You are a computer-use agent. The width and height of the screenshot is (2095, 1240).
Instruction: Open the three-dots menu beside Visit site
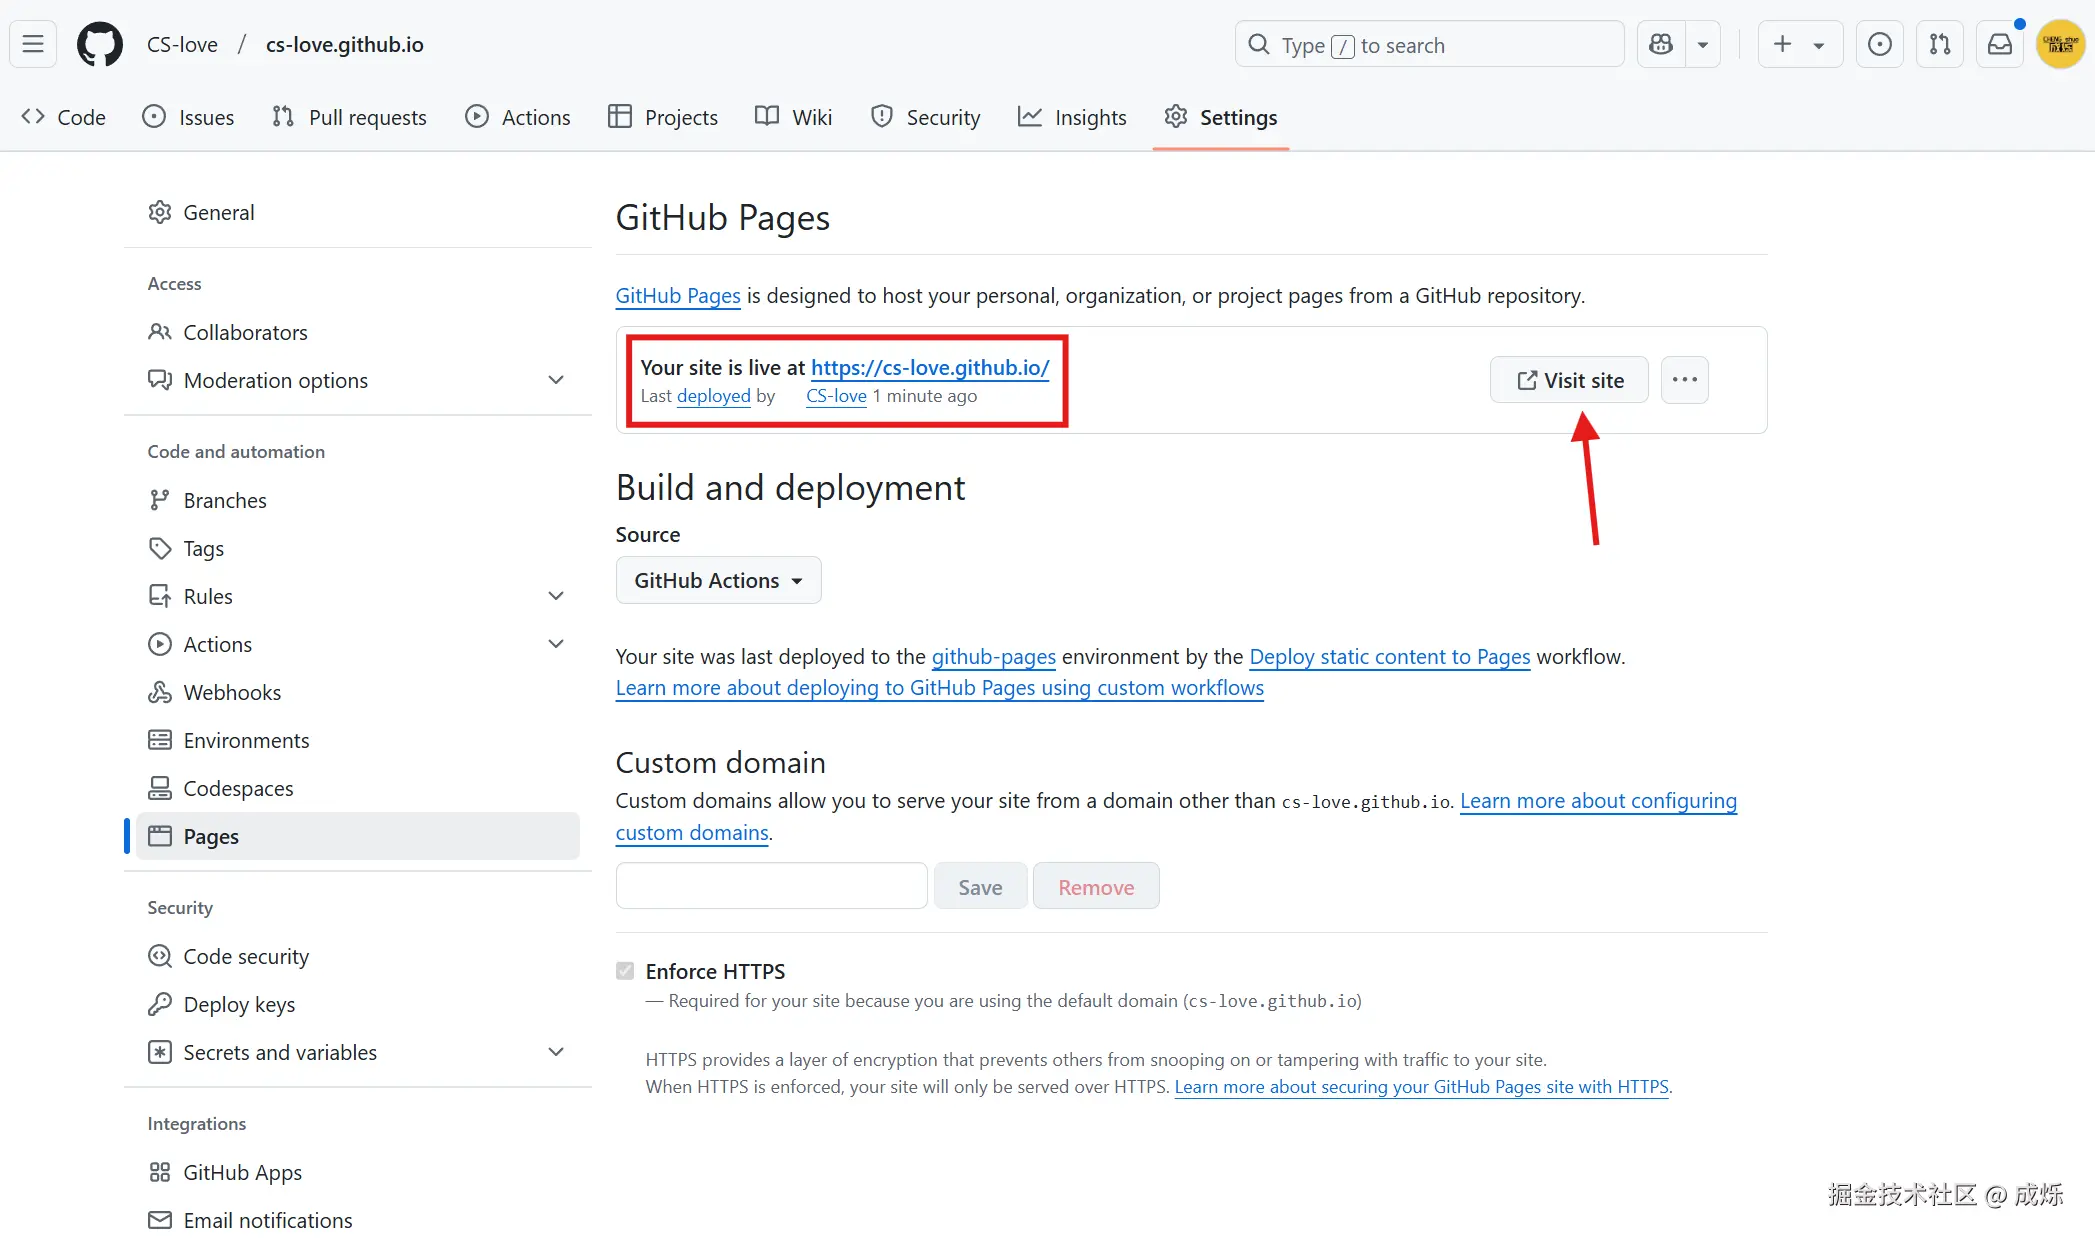pos(1684,380)
